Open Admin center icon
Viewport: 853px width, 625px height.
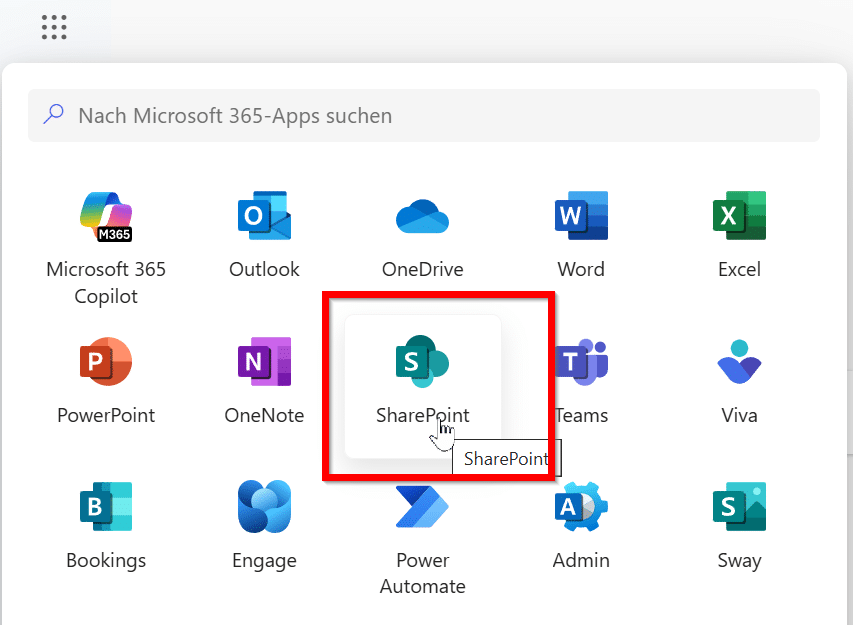pos(581,506)
